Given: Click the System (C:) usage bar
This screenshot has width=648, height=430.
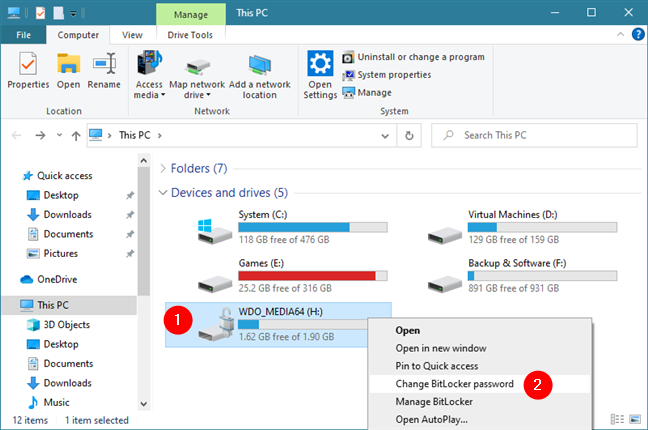Looking at the screenshot, I should [313, 227].
